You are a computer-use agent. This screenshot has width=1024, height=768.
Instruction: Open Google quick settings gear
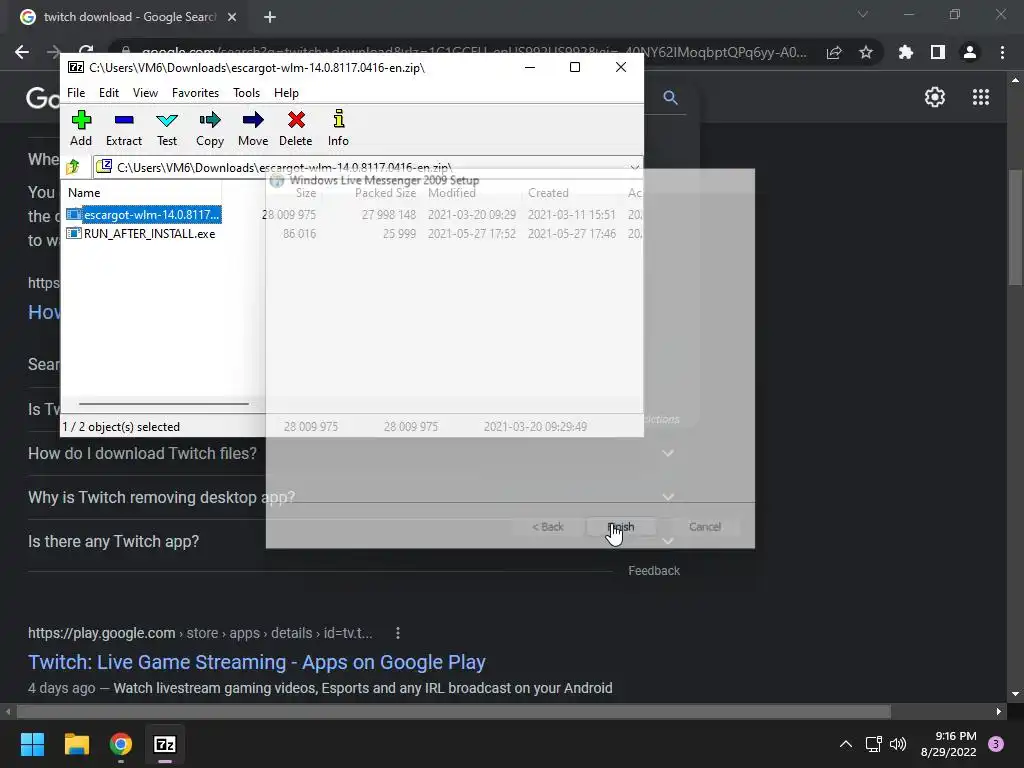[x=935, y=97]
